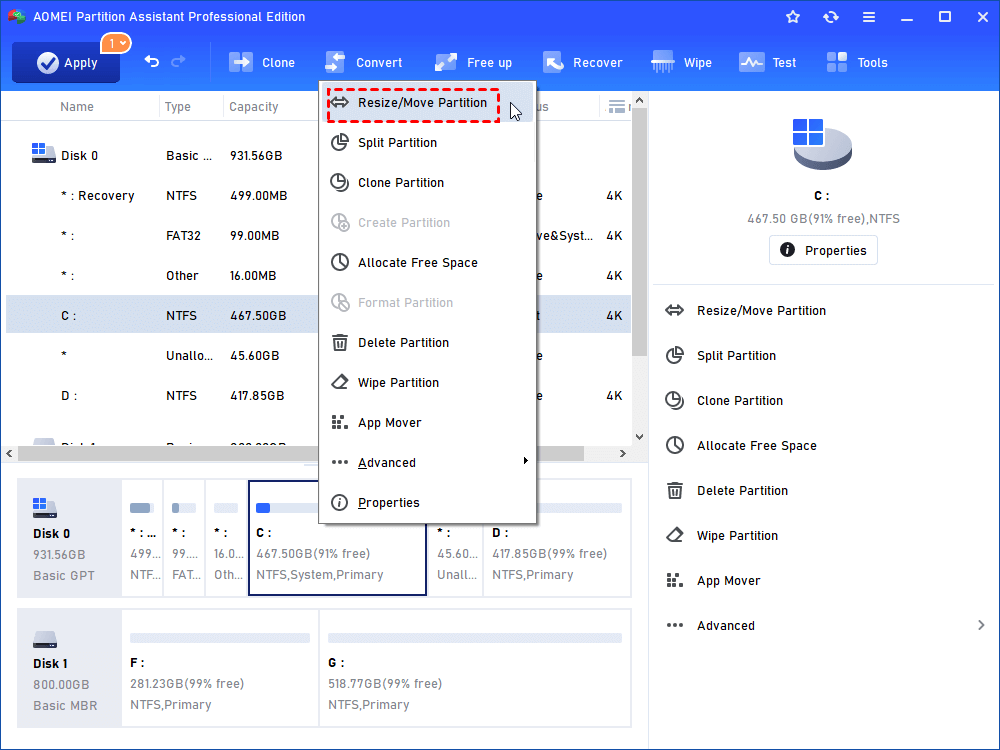Choose Properties in context menu
Image resolution: width=1000 pixels, height=750 pixels.
pyautogui.click(x=427, y=503)
